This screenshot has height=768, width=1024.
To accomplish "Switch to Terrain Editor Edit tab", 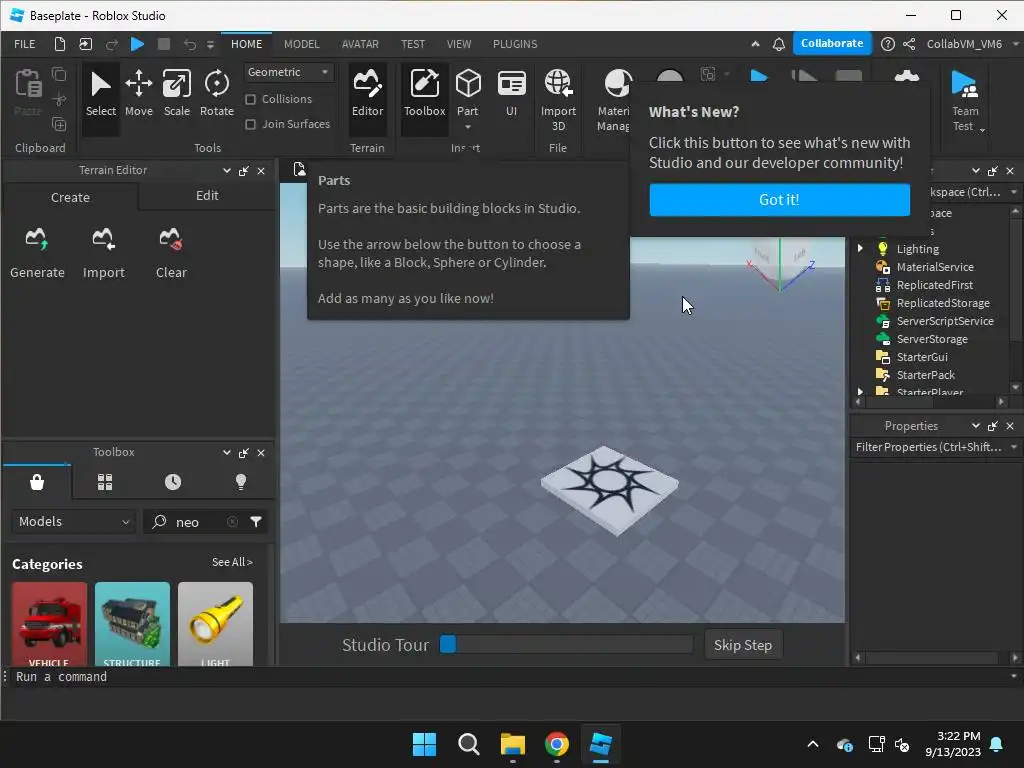I will (207, 195).
